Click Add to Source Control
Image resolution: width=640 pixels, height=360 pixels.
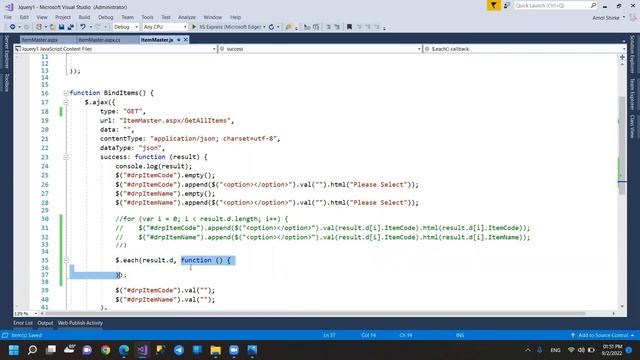(603, 335)
